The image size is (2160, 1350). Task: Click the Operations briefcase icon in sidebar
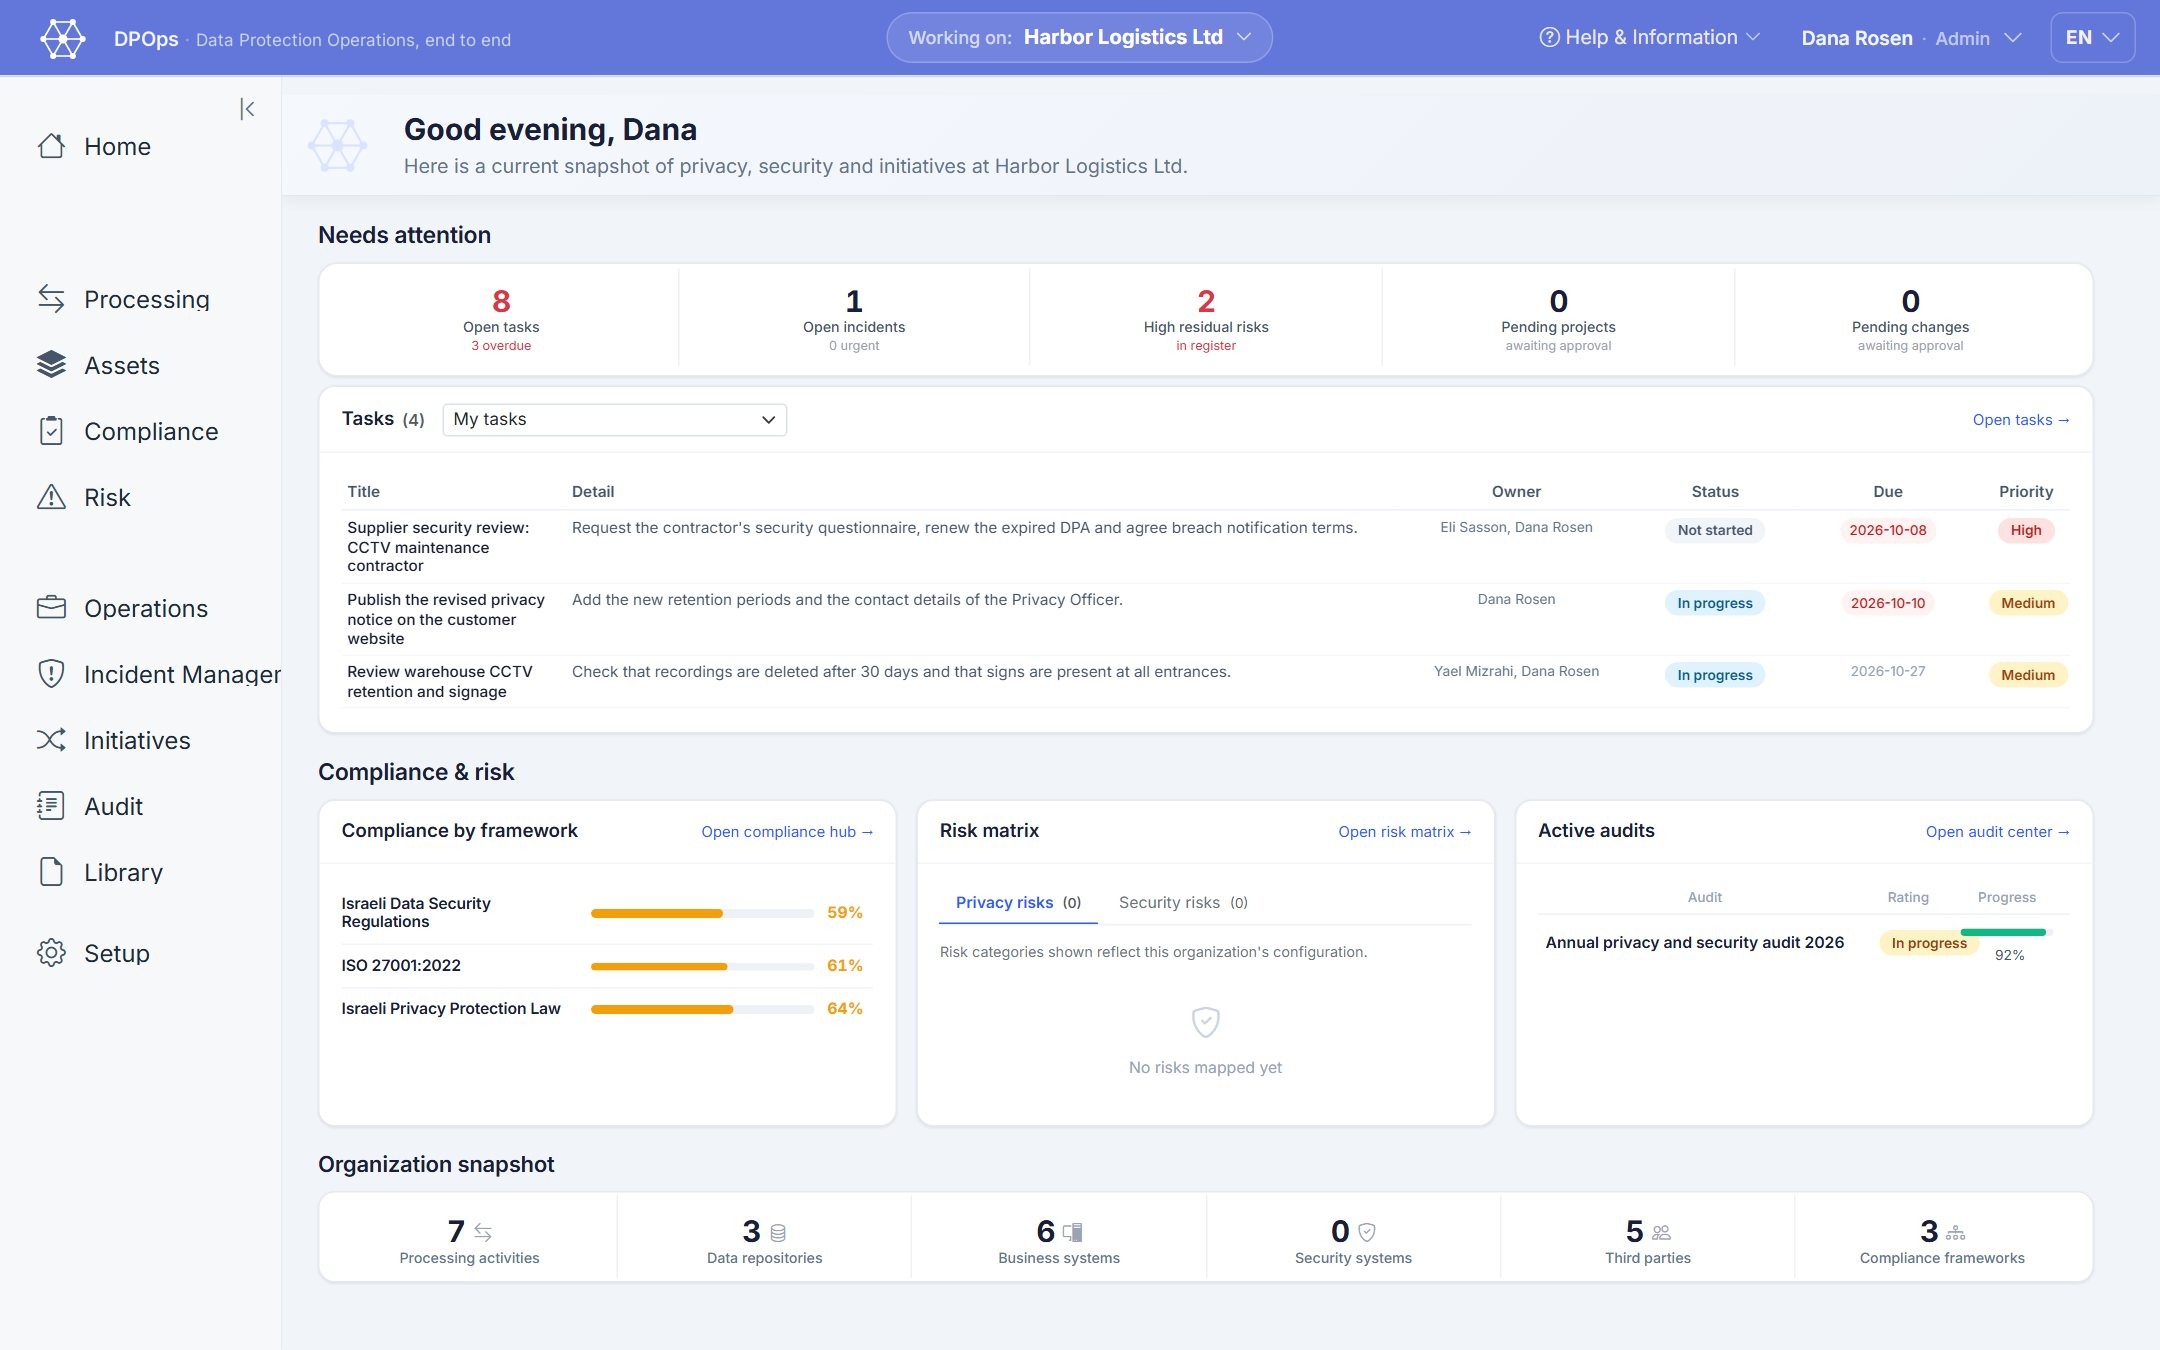(51, 607)
